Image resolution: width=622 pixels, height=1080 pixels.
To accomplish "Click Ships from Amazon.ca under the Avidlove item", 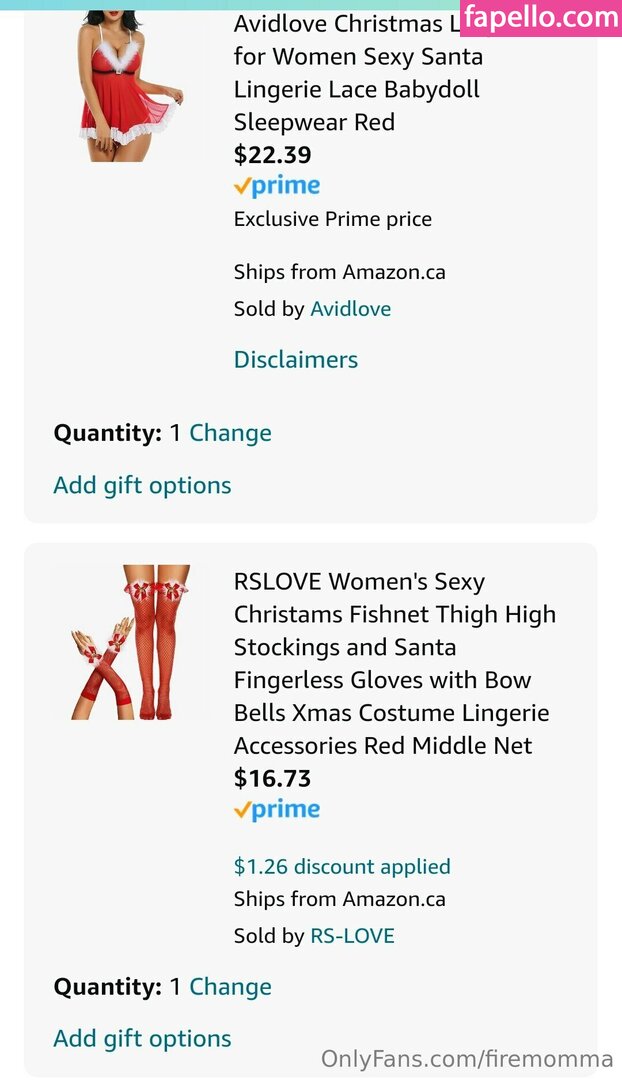I will (340, 272).
